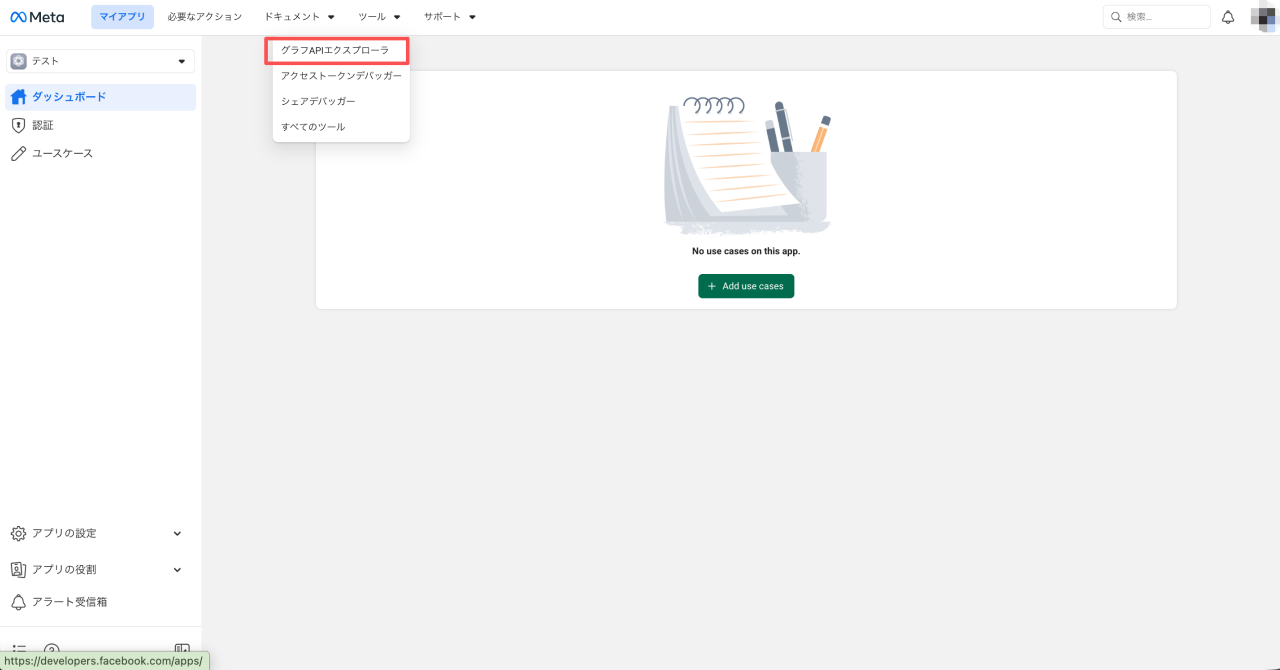
Task: Expand アプリの役割 section chevron
Action: click(177, 569)
